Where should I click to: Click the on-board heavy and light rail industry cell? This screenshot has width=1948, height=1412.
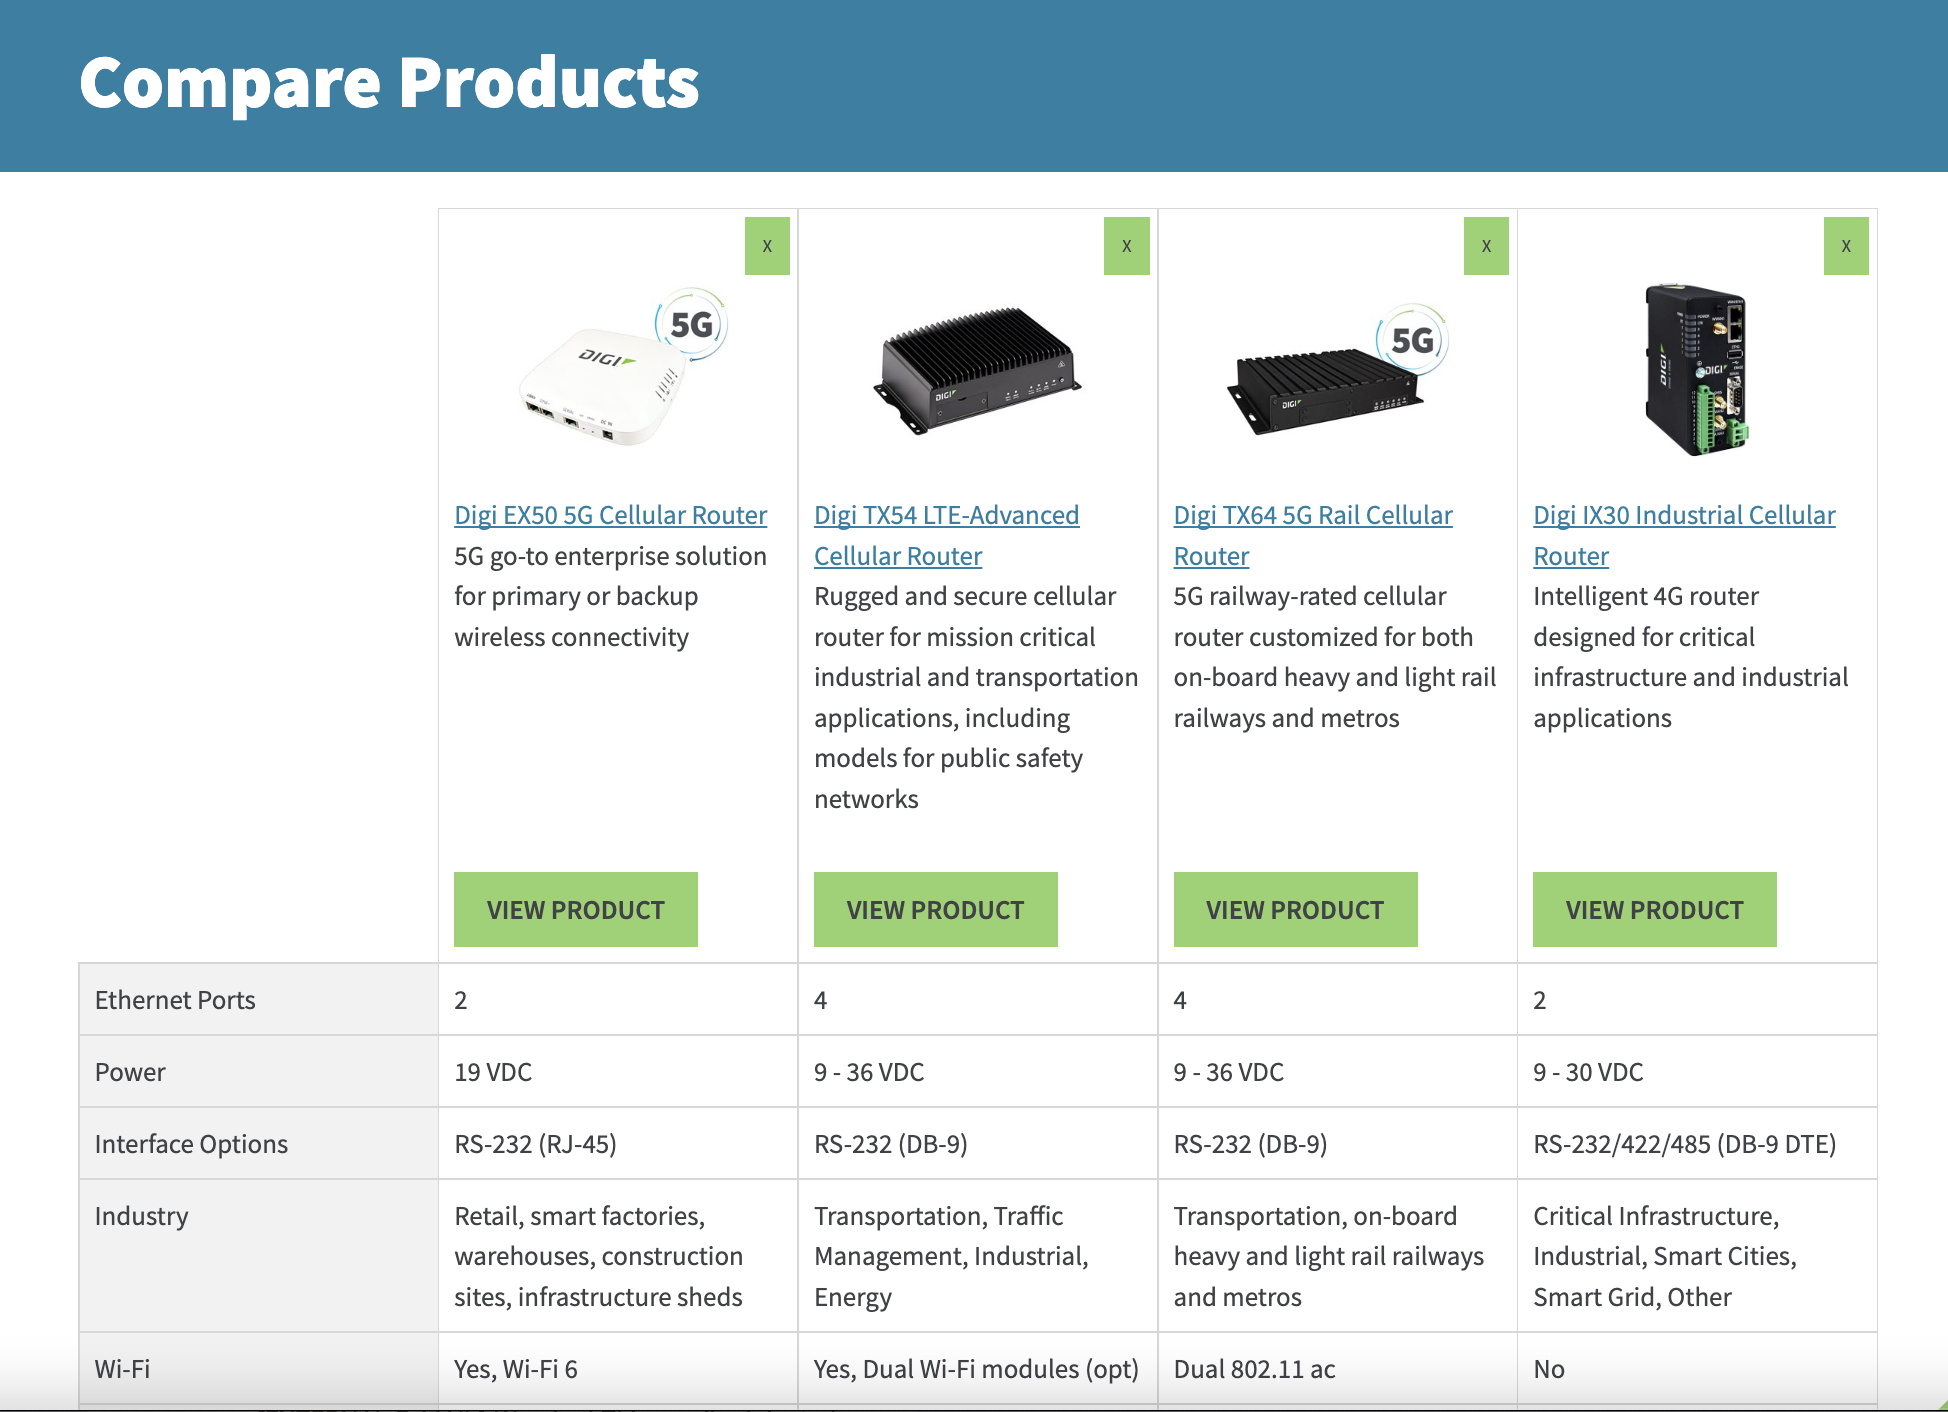[x=1337, y=1256]
